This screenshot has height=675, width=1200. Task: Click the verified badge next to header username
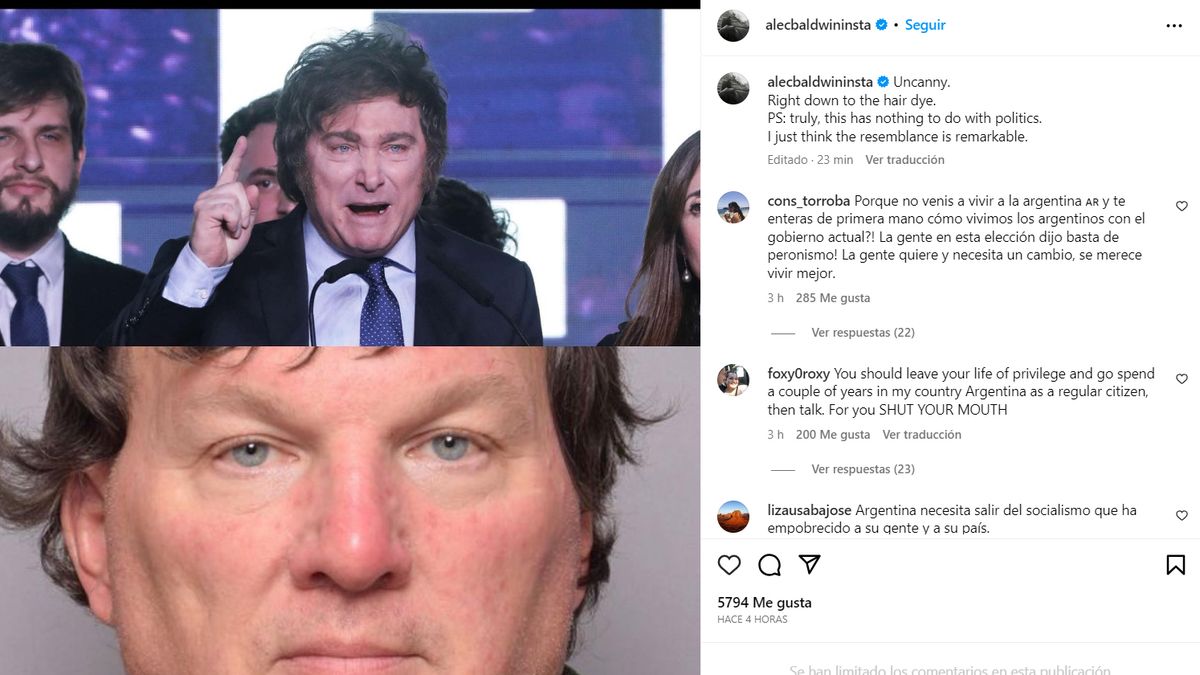click(882, 25)
